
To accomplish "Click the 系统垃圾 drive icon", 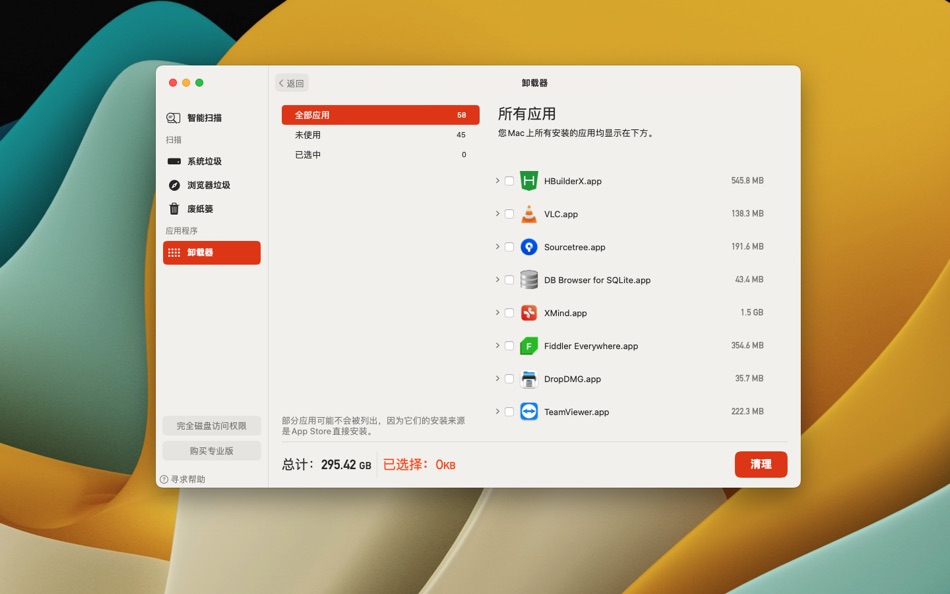I will coord(174,161).
